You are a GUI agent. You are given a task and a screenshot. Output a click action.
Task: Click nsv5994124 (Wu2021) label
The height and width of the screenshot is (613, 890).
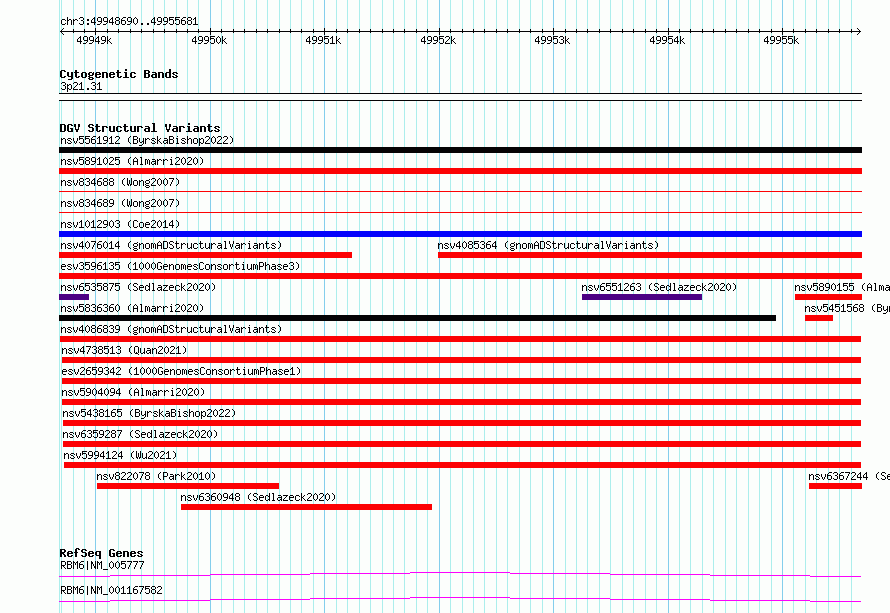(x=120, y=455)
